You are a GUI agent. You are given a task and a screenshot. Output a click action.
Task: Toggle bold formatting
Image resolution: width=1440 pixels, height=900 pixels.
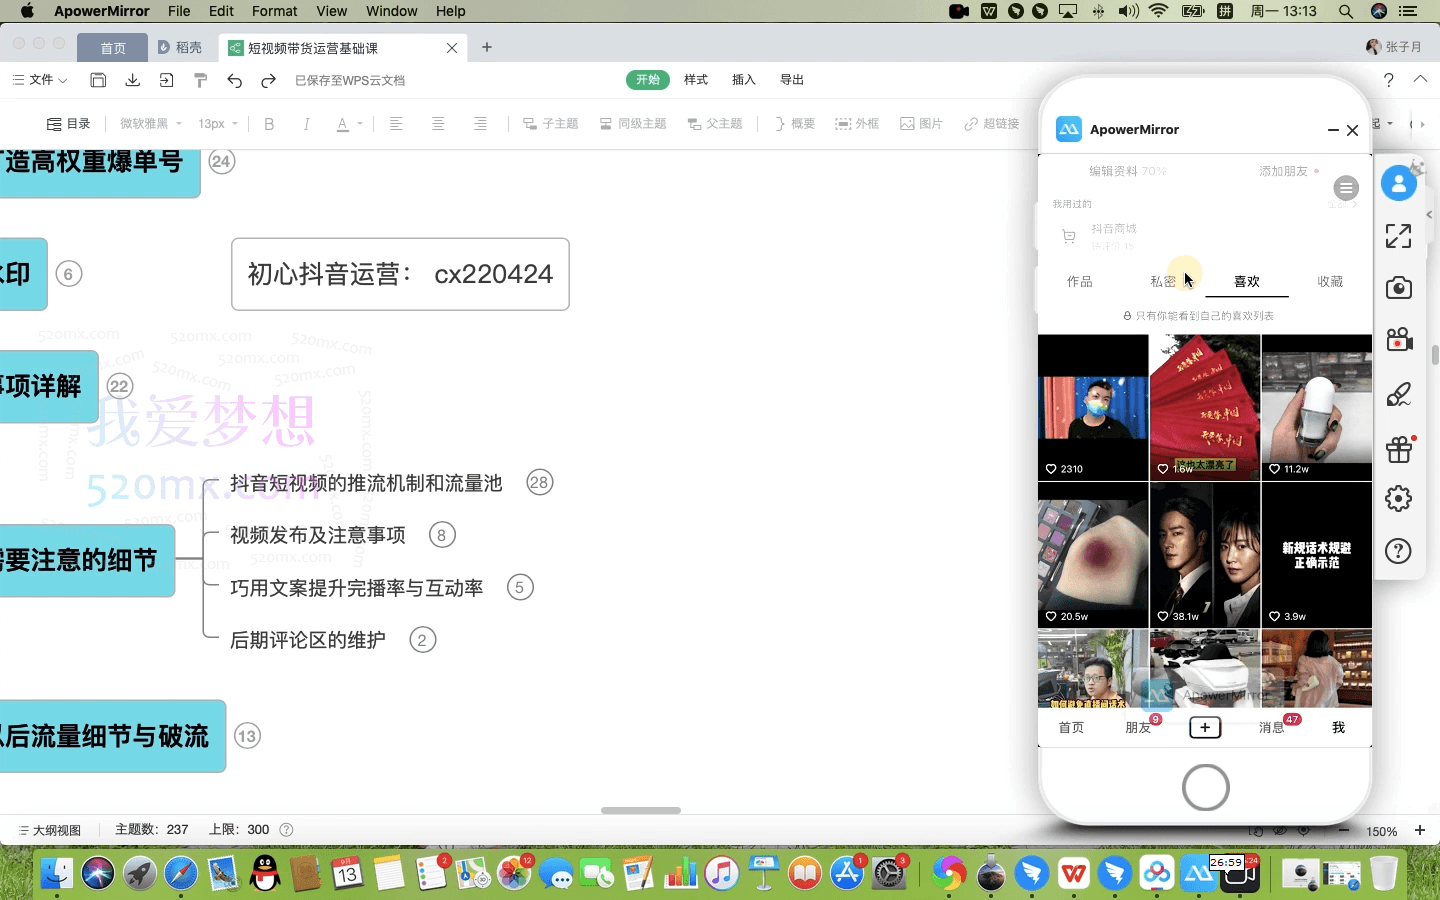269,123
